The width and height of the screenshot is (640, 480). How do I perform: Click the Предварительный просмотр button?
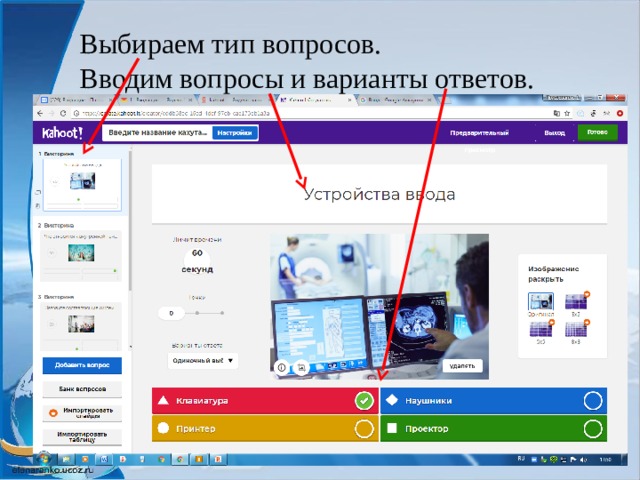479,133
